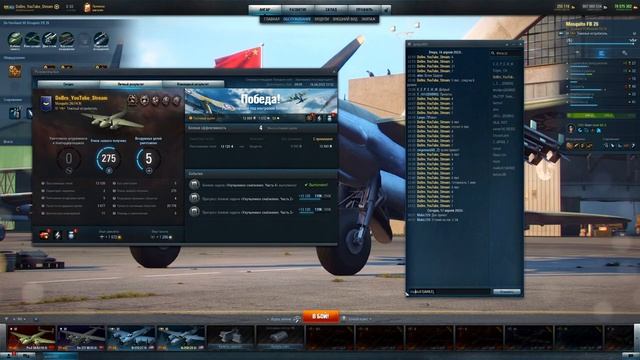Select the active Mosquito plane in carousel
Viewport: 640px width, 360px height.
[x=31, y=338]
